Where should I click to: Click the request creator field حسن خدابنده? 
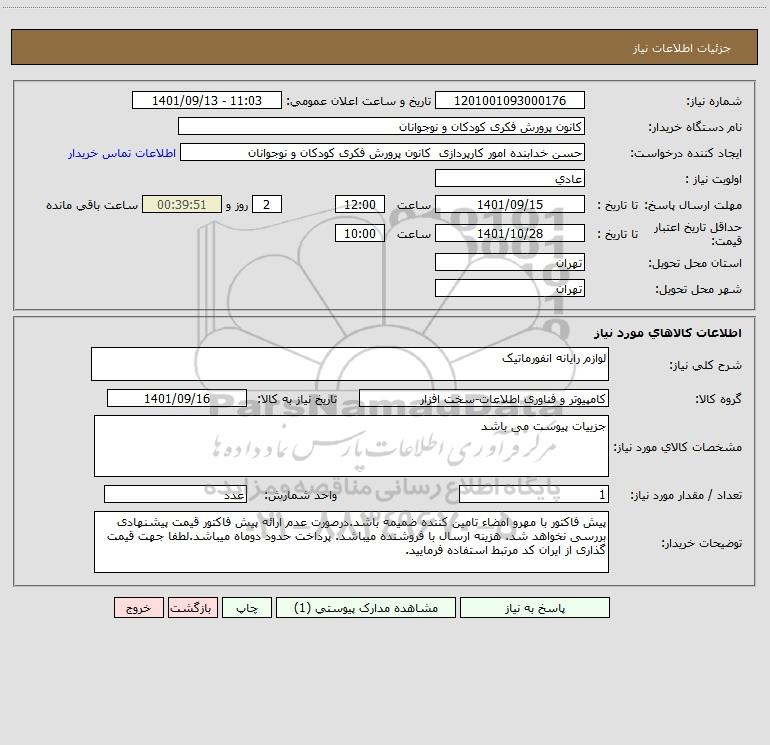pos(382,152)
